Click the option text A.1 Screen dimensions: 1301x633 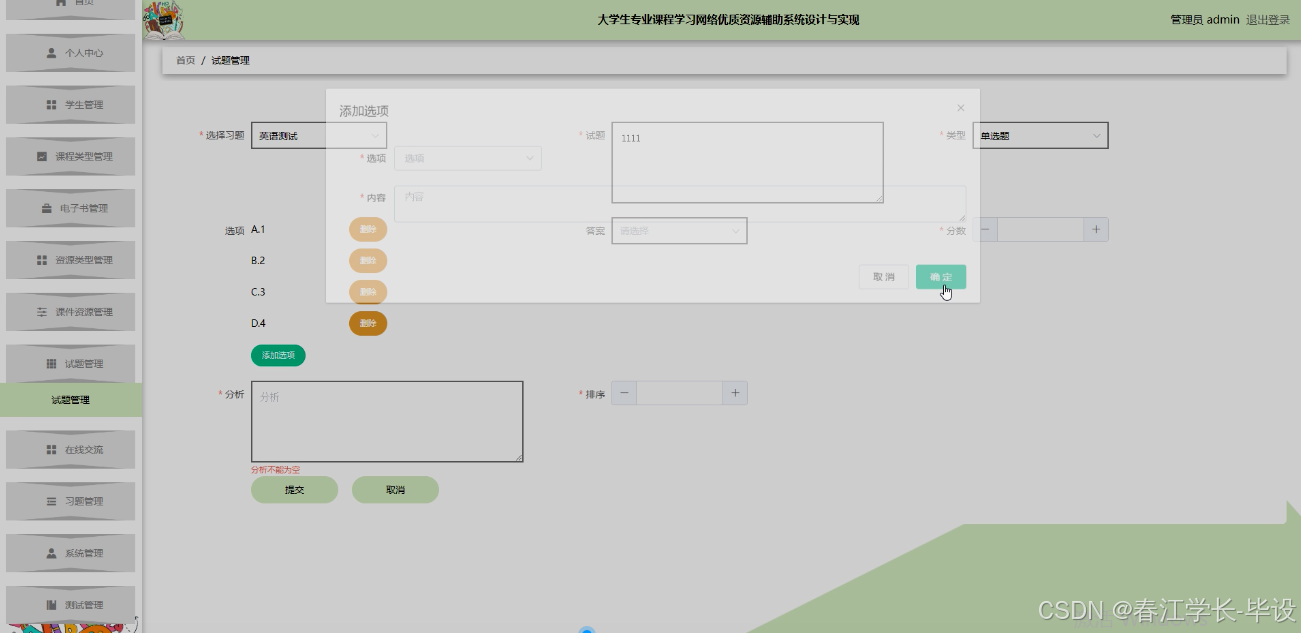coord(258,230)
